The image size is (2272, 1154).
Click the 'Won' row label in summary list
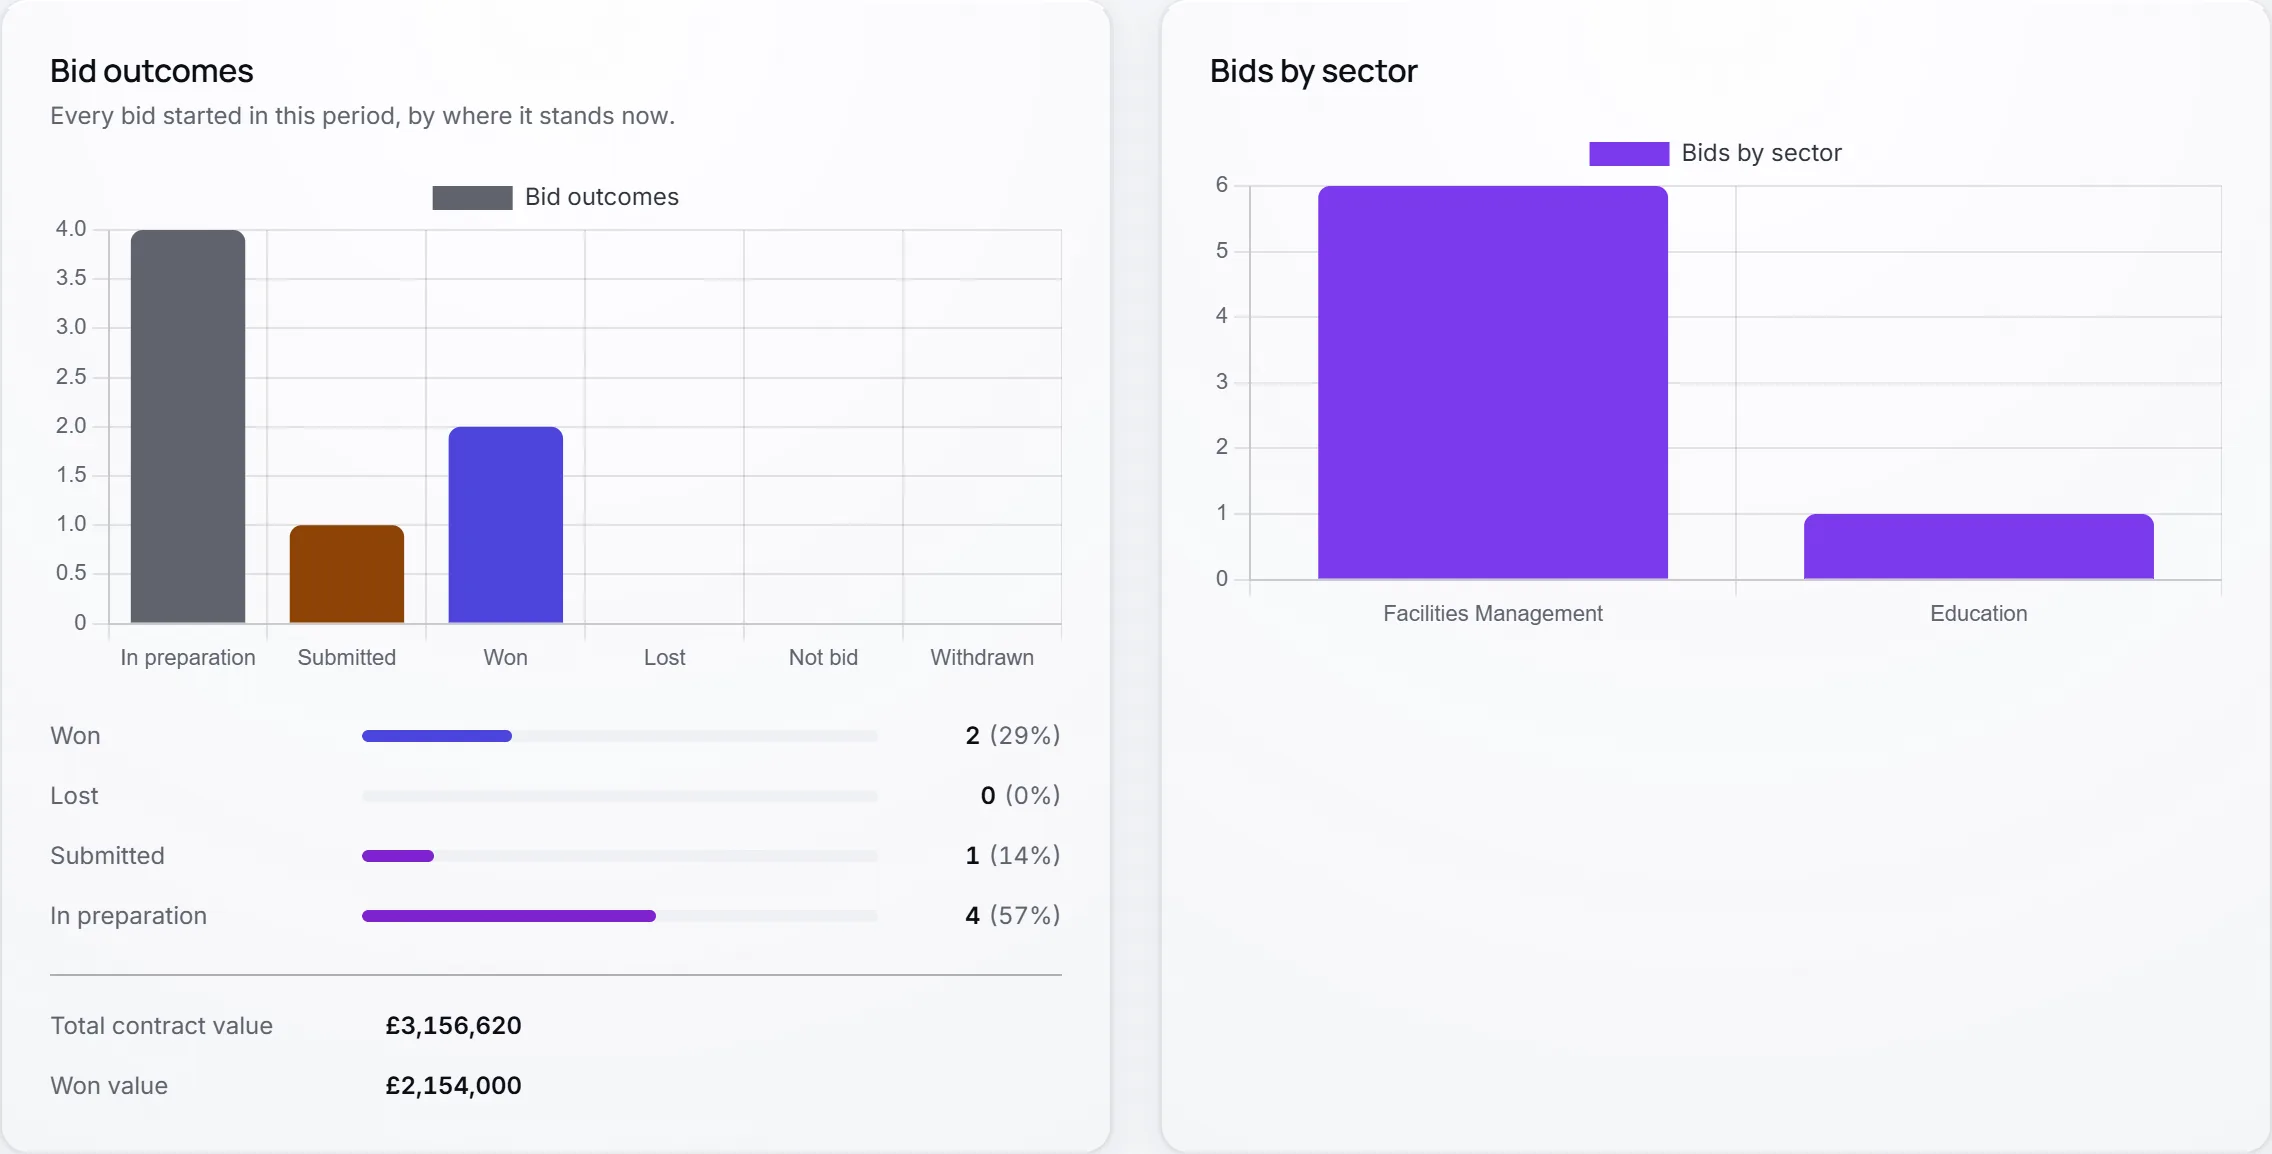coord(75,736)
